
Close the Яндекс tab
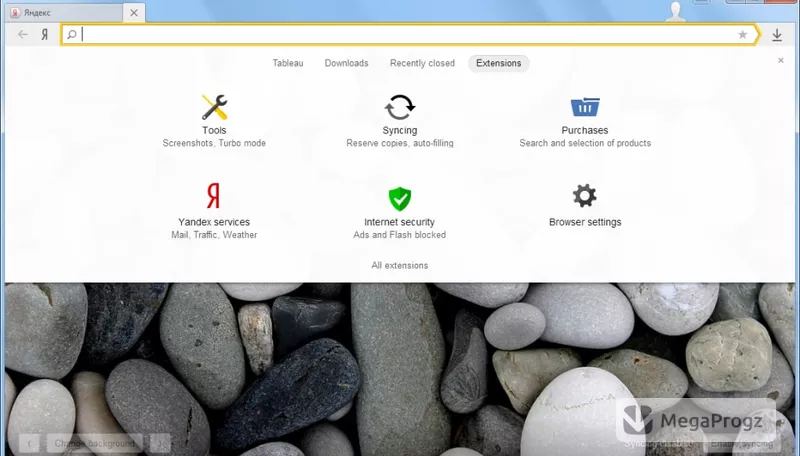coord(134,13)
